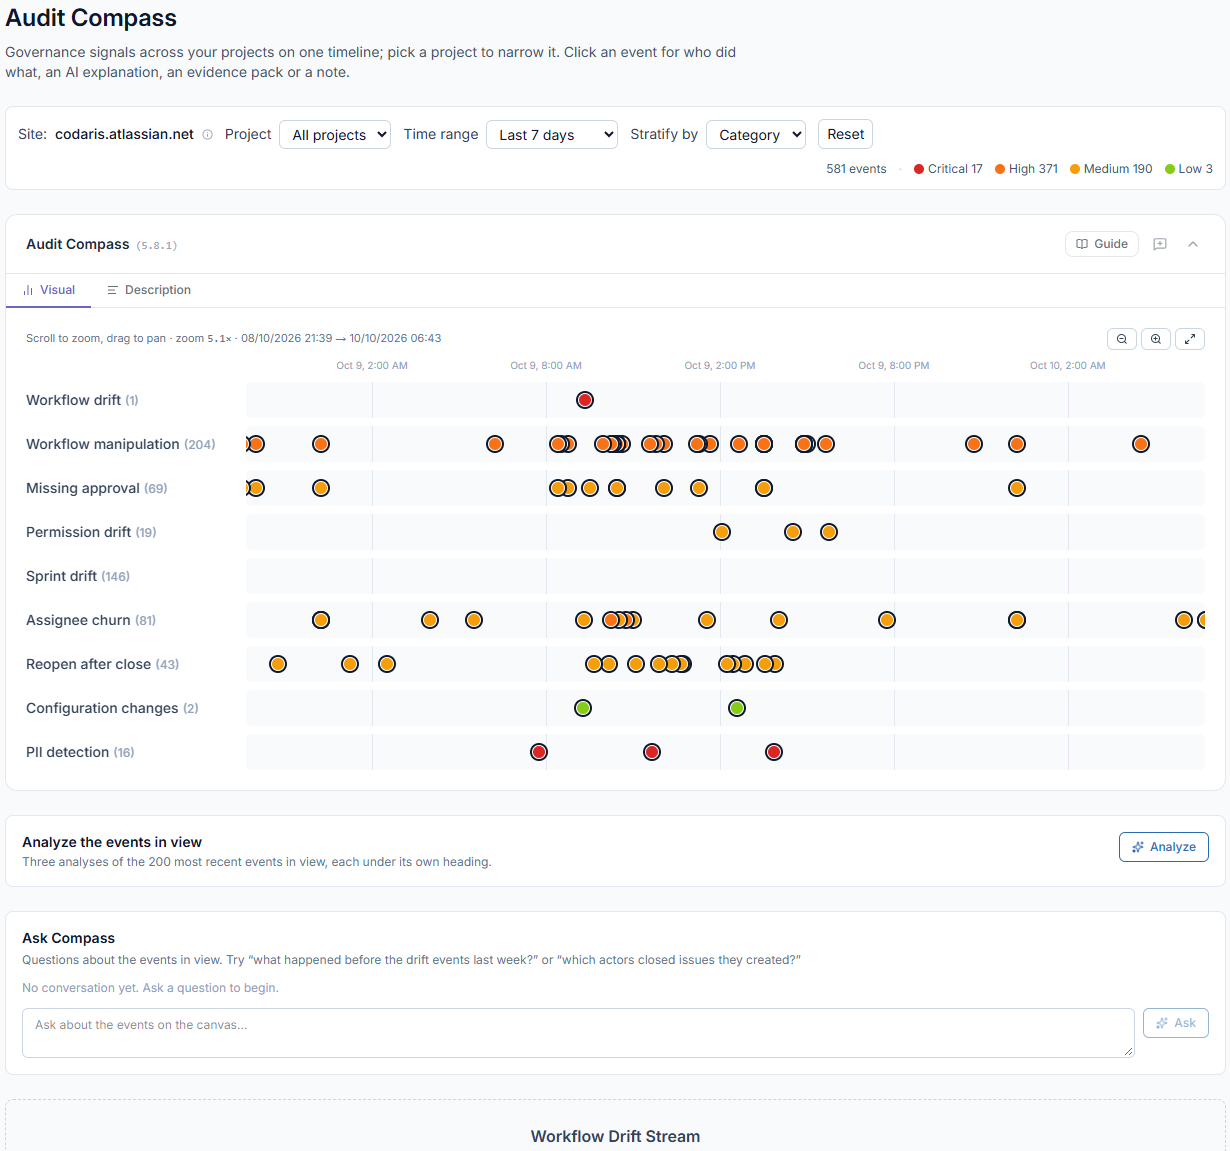Click the Reopen after close row label
Viewport: 1230px width, 1151px height.
[x=102, y=664]
